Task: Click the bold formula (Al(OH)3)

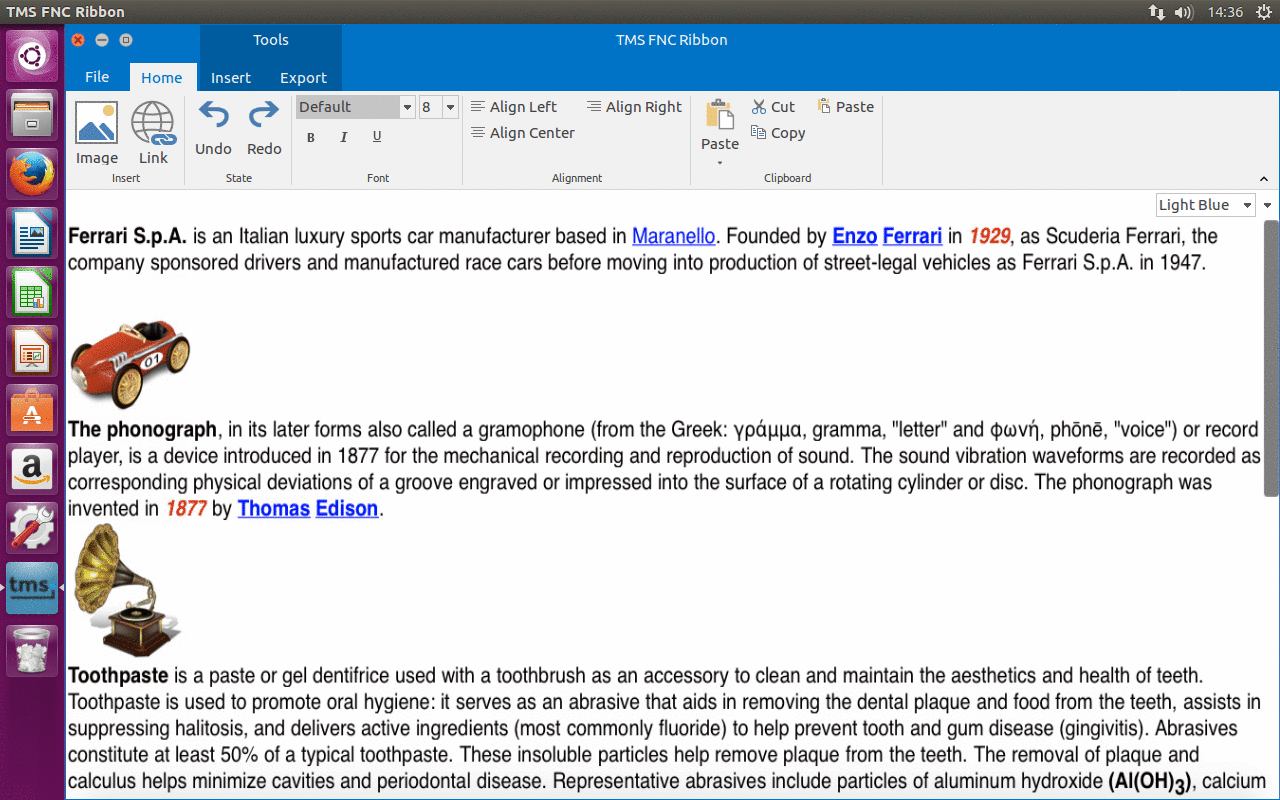Action: click(1151, 782)
